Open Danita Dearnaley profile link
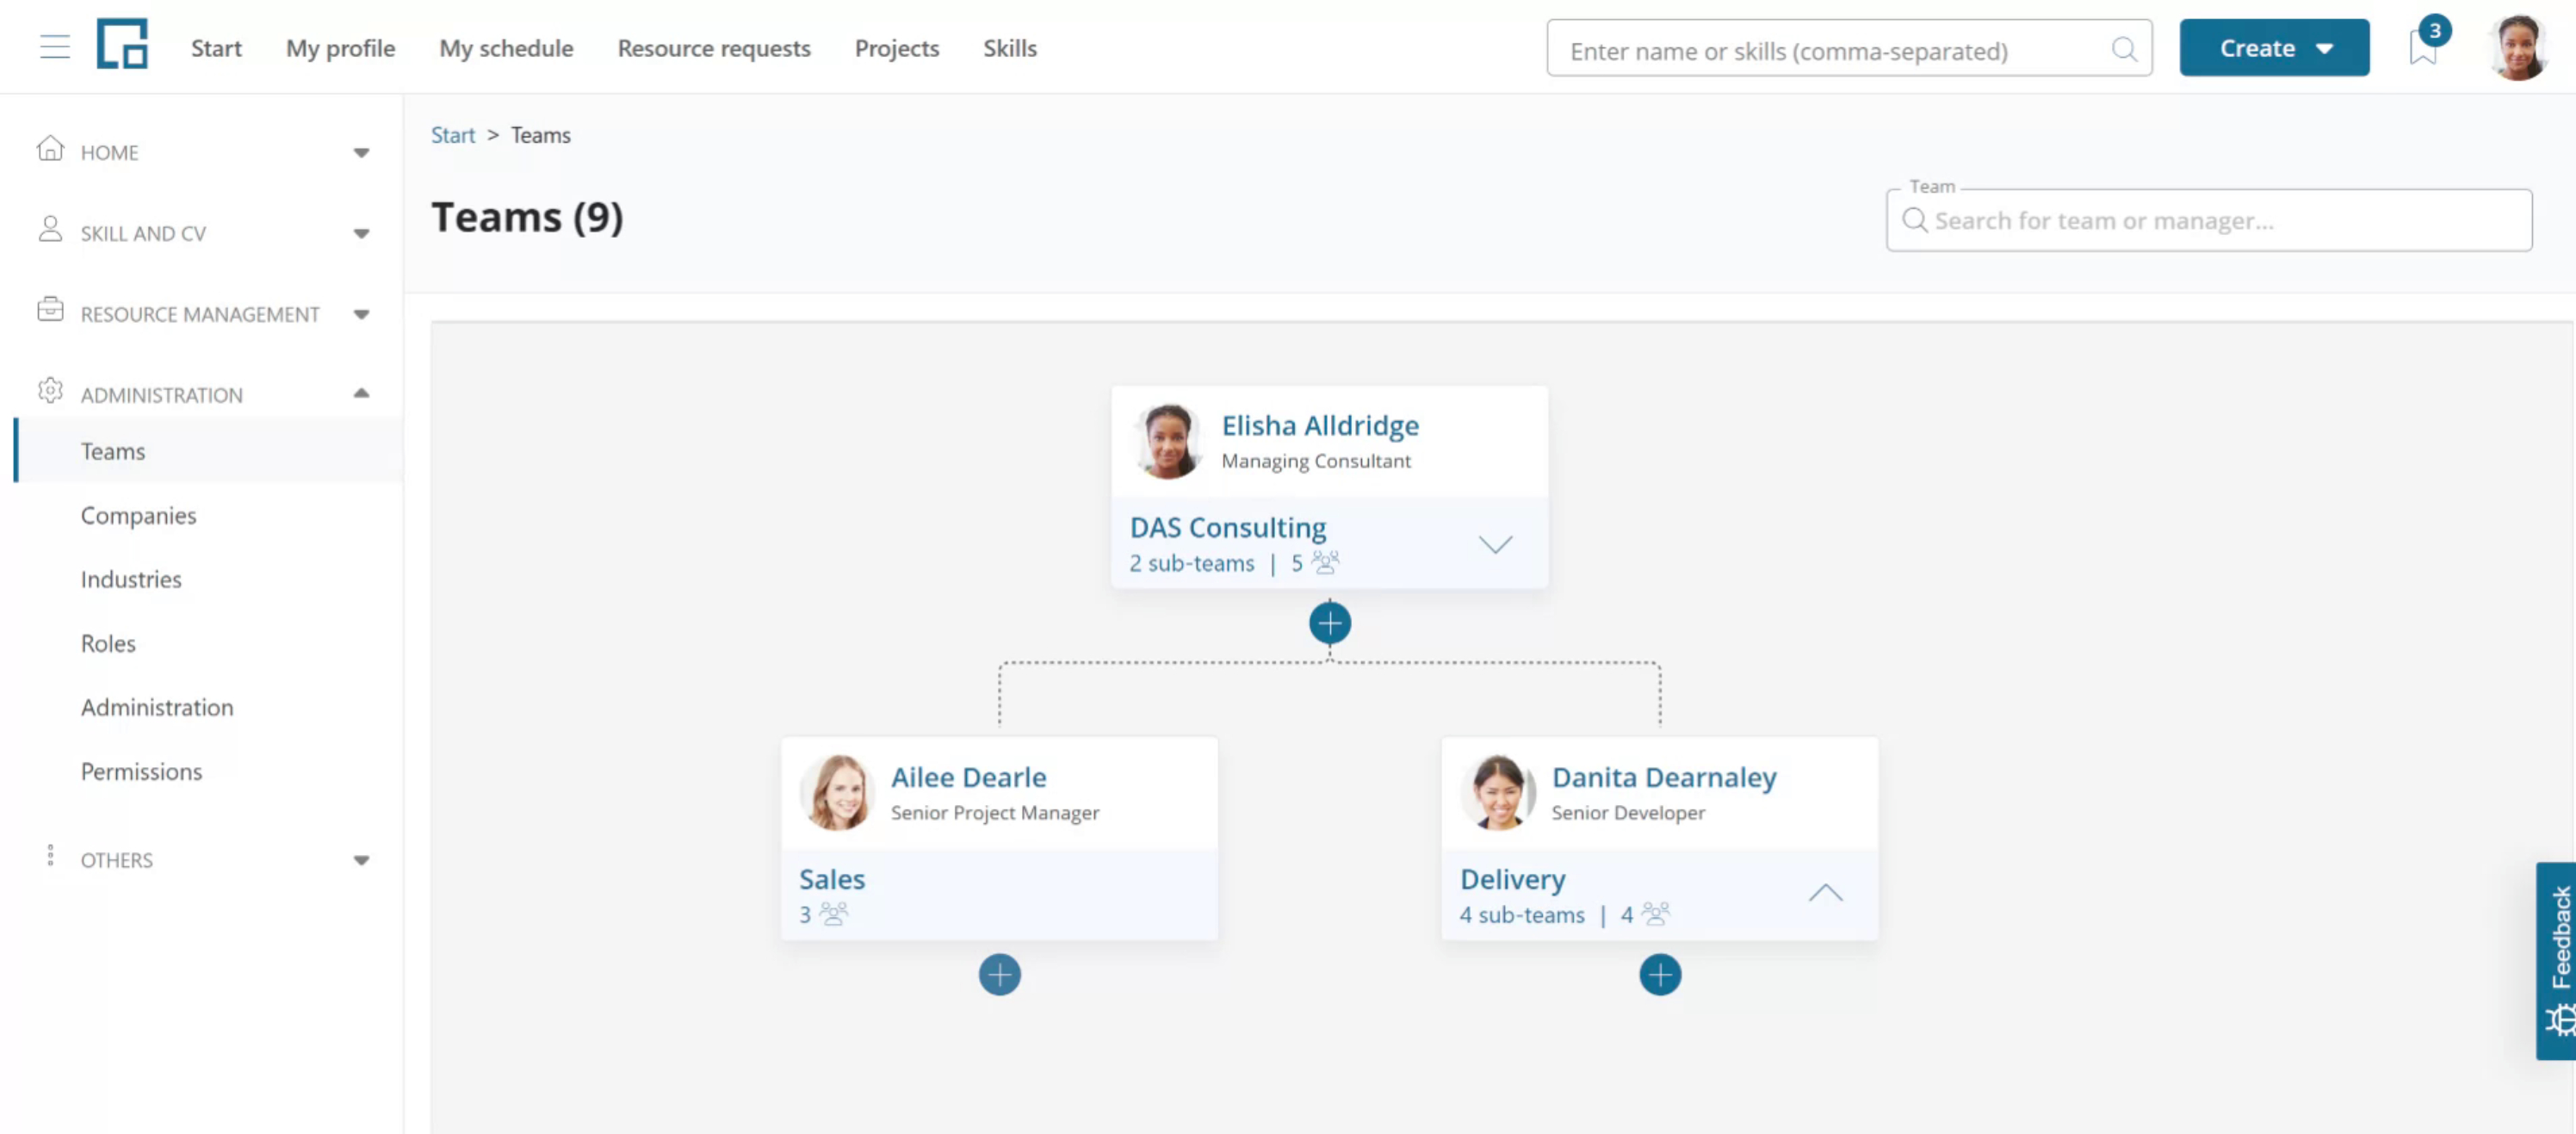This screenshot has height=1134, width=2576. [x=1663, y=777]
